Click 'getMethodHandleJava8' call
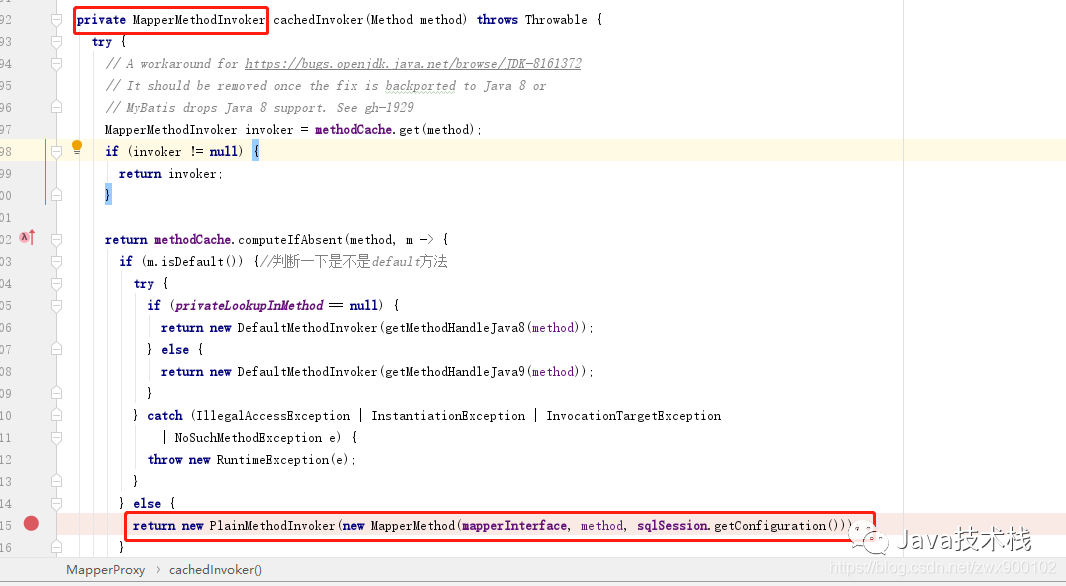 click(x=455, y=328)
